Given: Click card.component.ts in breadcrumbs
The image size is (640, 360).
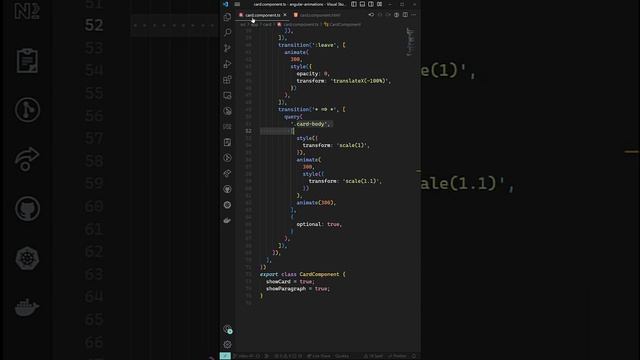Looking at the screenshot, I should pyautogui.click(x=301, y=24).
